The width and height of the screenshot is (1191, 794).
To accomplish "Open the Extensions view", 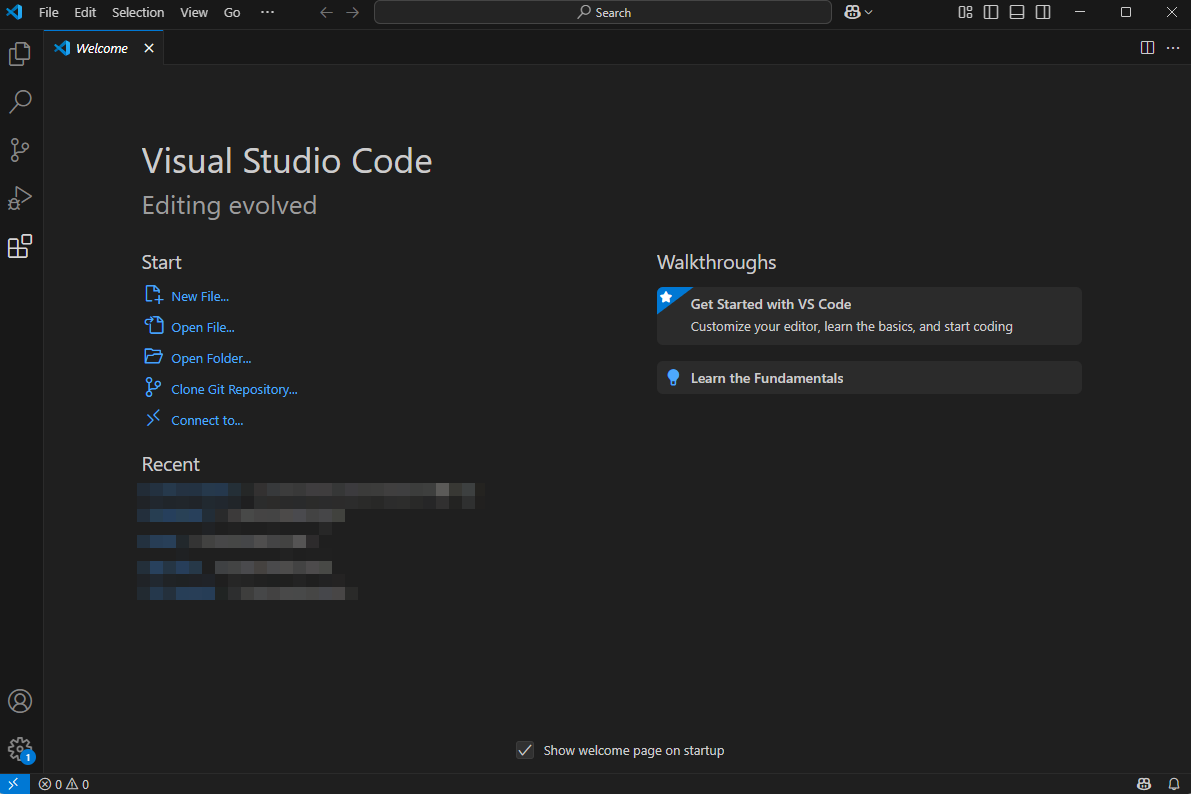I will click(20, 246).
